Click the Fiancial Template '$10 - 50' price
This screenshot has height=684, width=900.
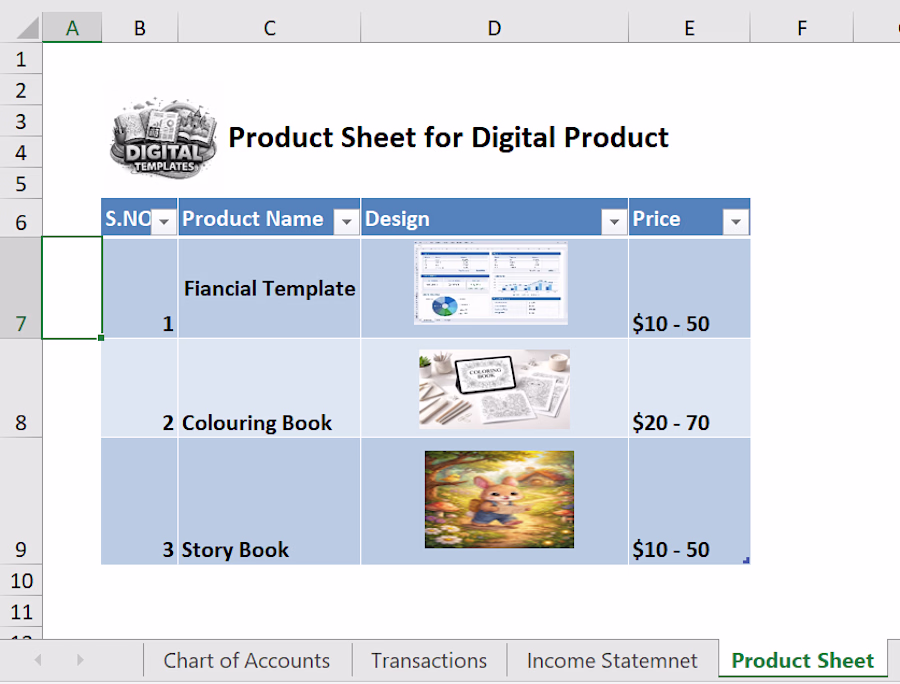(x=689, y=288)
